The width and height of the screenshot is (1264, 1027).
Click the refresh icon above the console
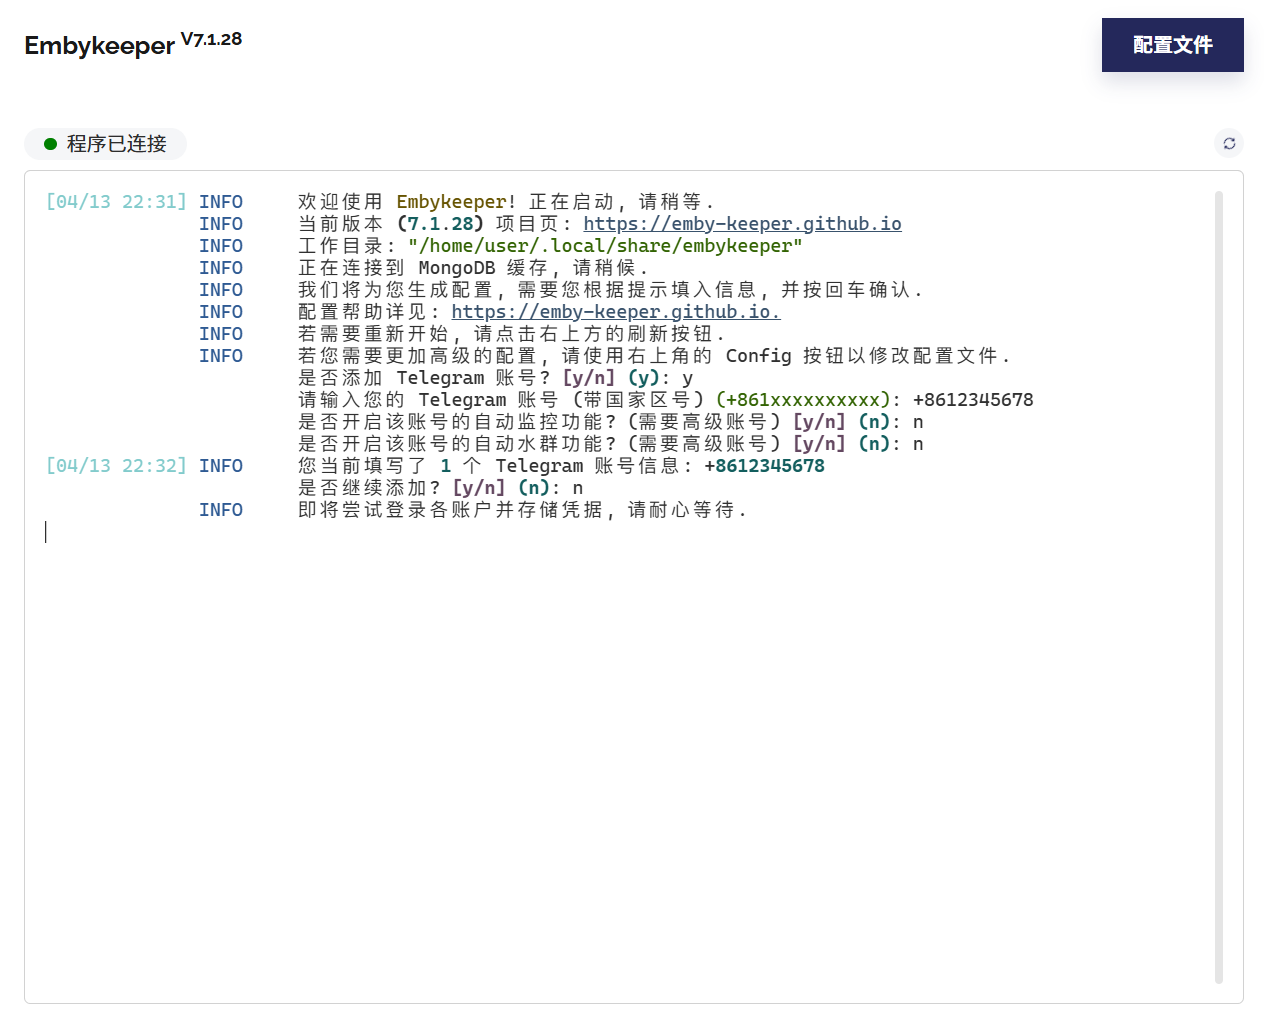[x=1229, y=143]
